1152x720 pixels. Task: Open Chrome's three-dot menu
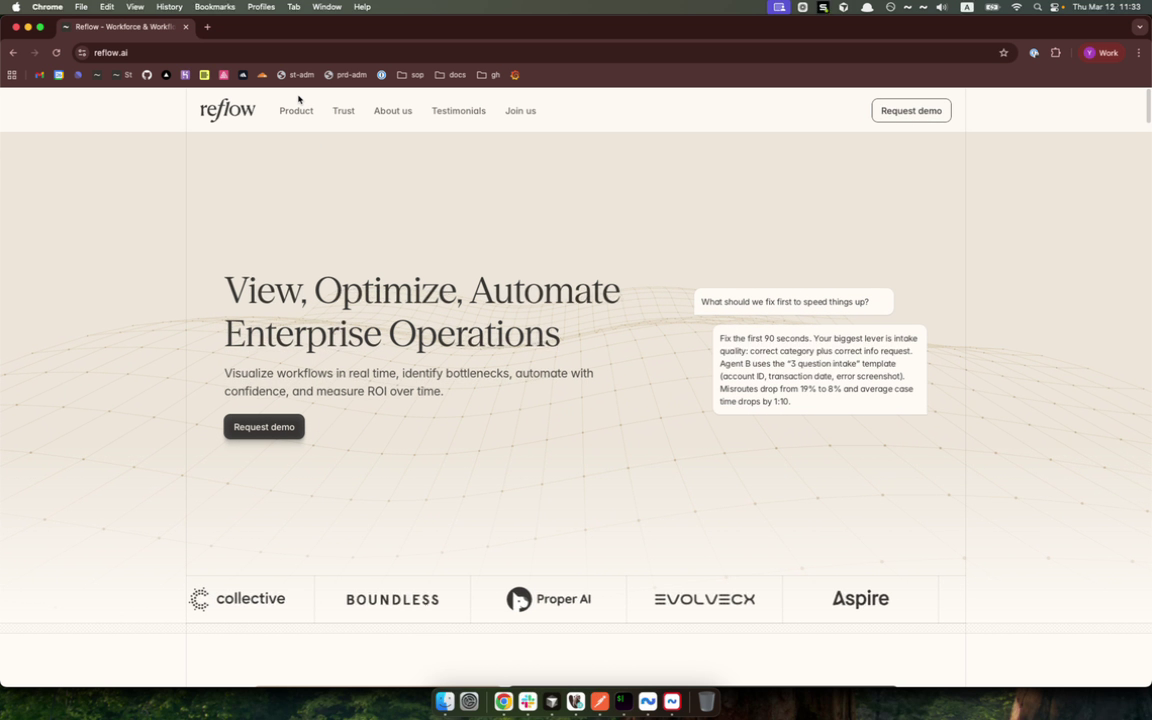[1139, 53]
